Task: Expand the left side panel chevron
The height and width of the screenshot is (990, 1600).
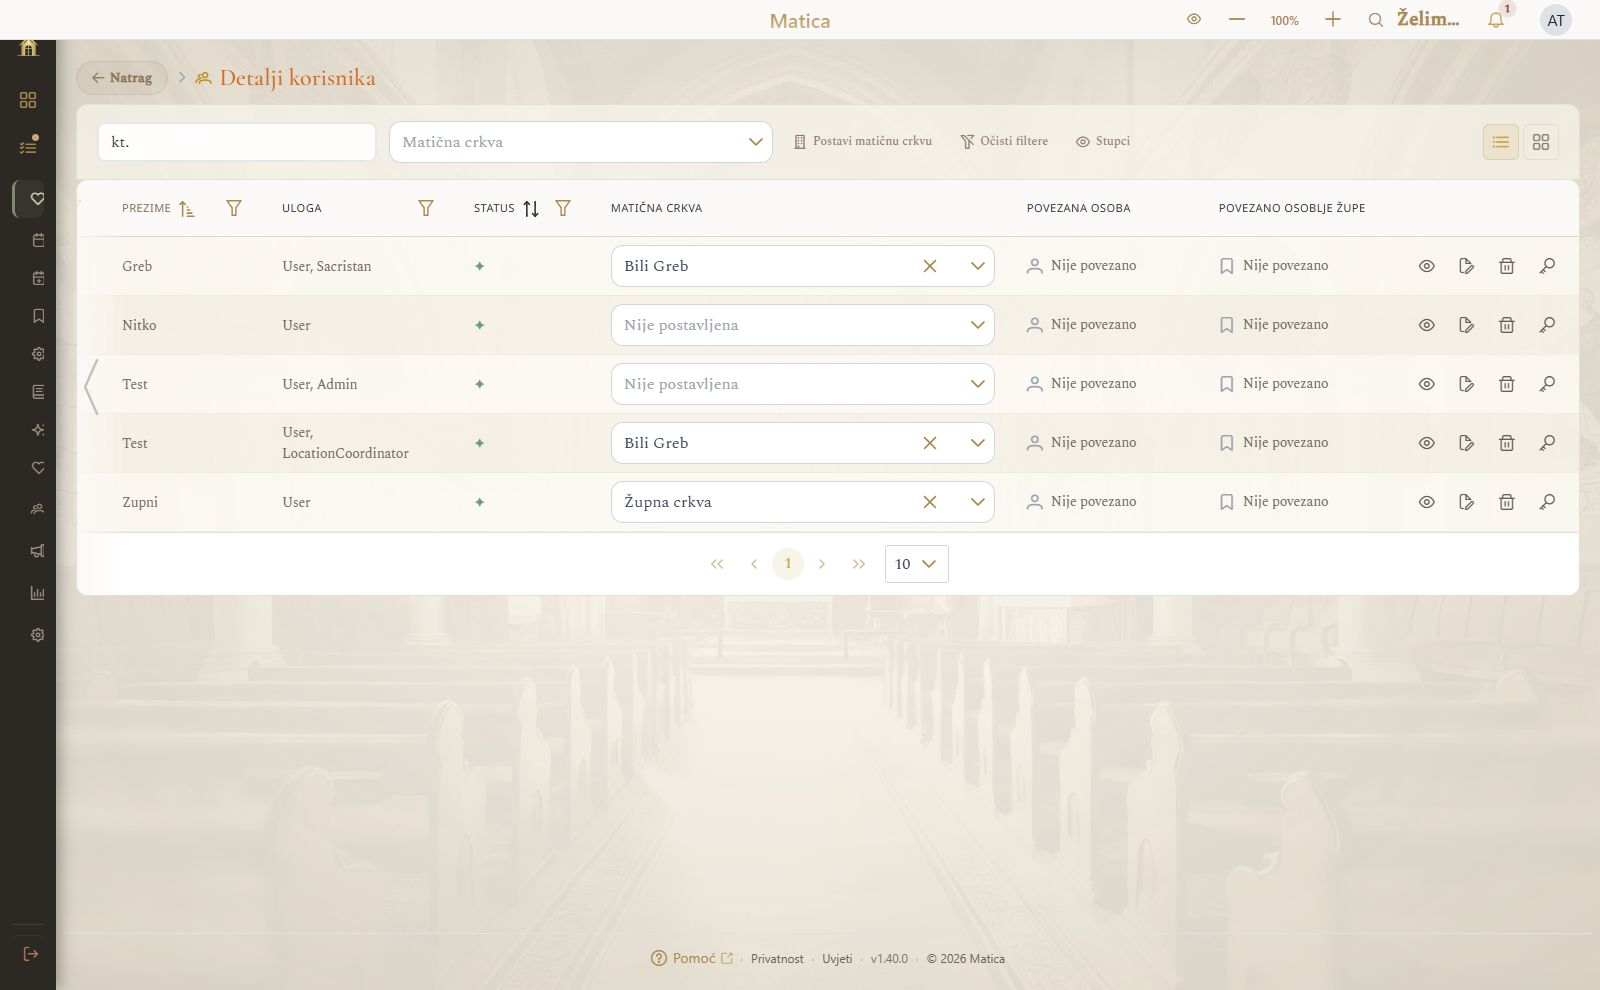Action: (x=91, y=386)
